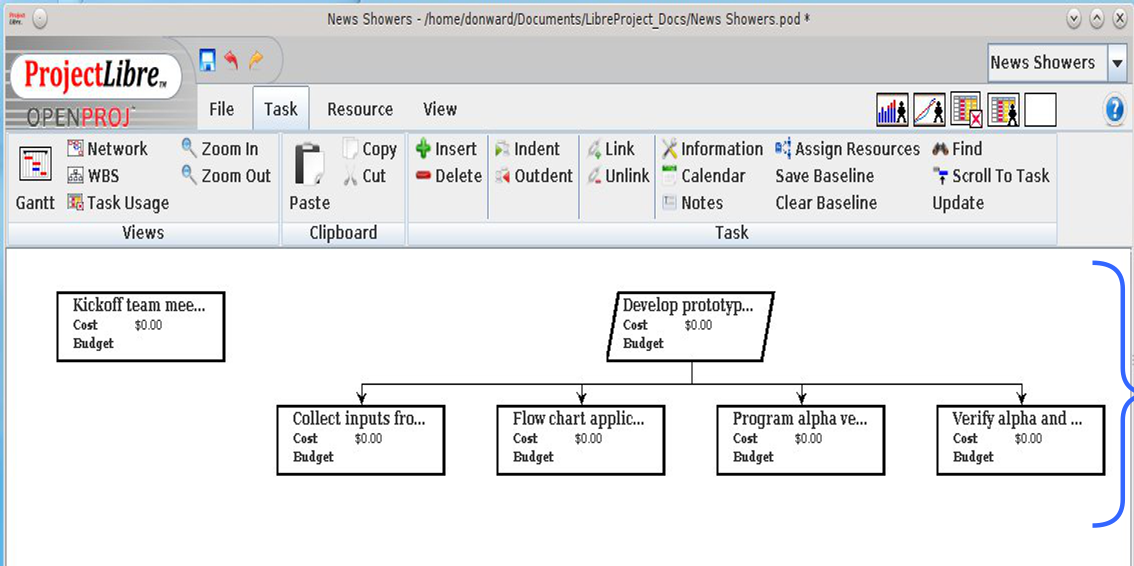Click the orange Redo arrow
The height and width of the screenshot is (566, 1134).
pos(256,60)
